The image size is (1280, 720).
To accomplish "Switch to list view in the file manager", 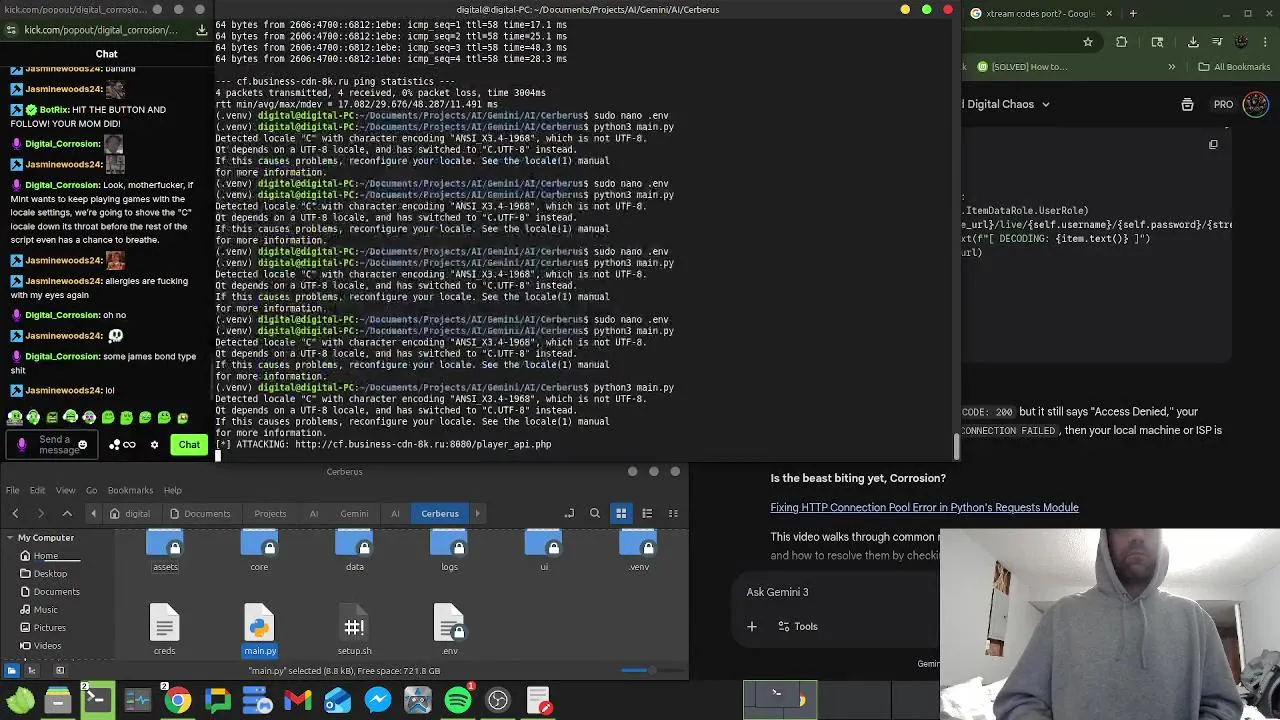I will (x=647, y=513).
